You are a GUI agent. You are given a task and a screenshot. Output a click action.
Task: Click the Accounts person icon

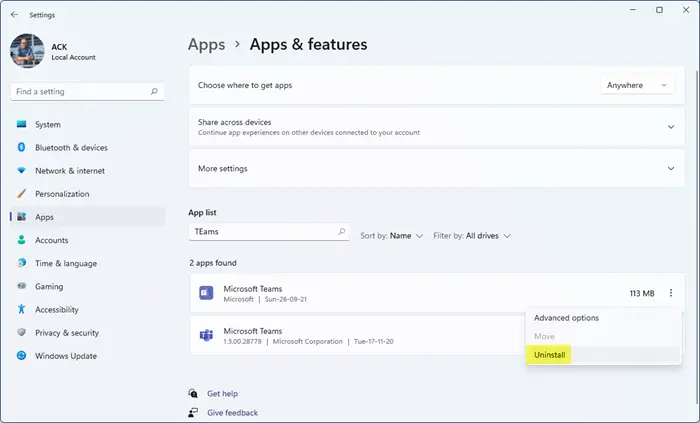(21, 240)
